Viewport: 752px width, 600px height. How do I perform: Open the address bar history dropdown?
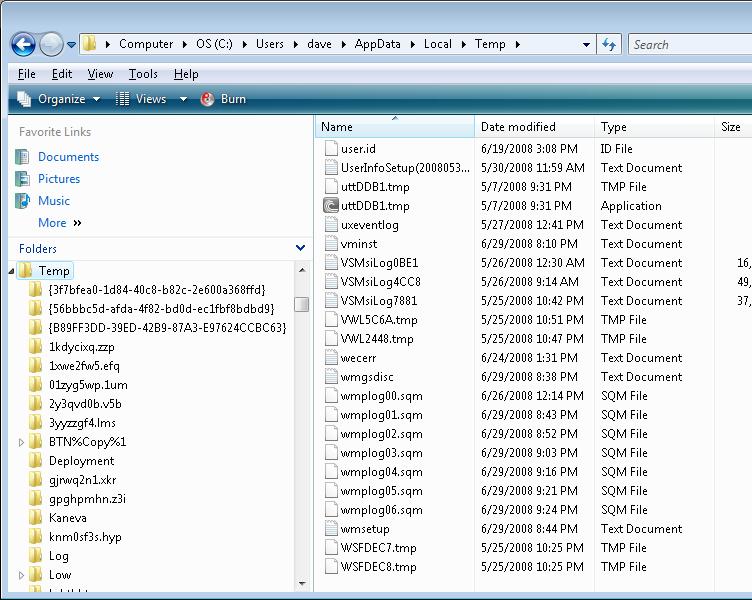coord(586,45)
